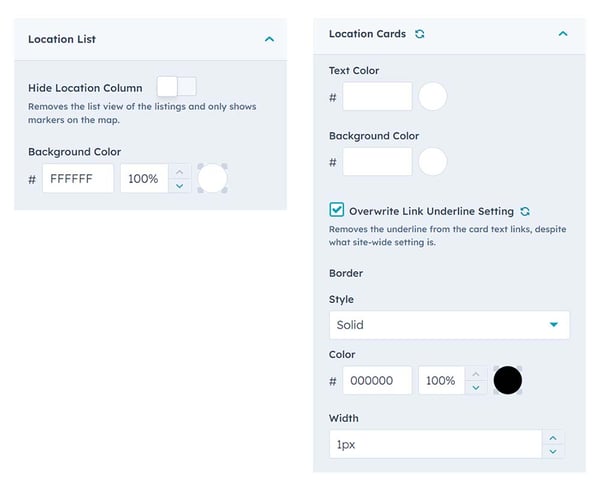
Task: Collapse the Location Cards section chevron
Action: [x=563, y=34]
